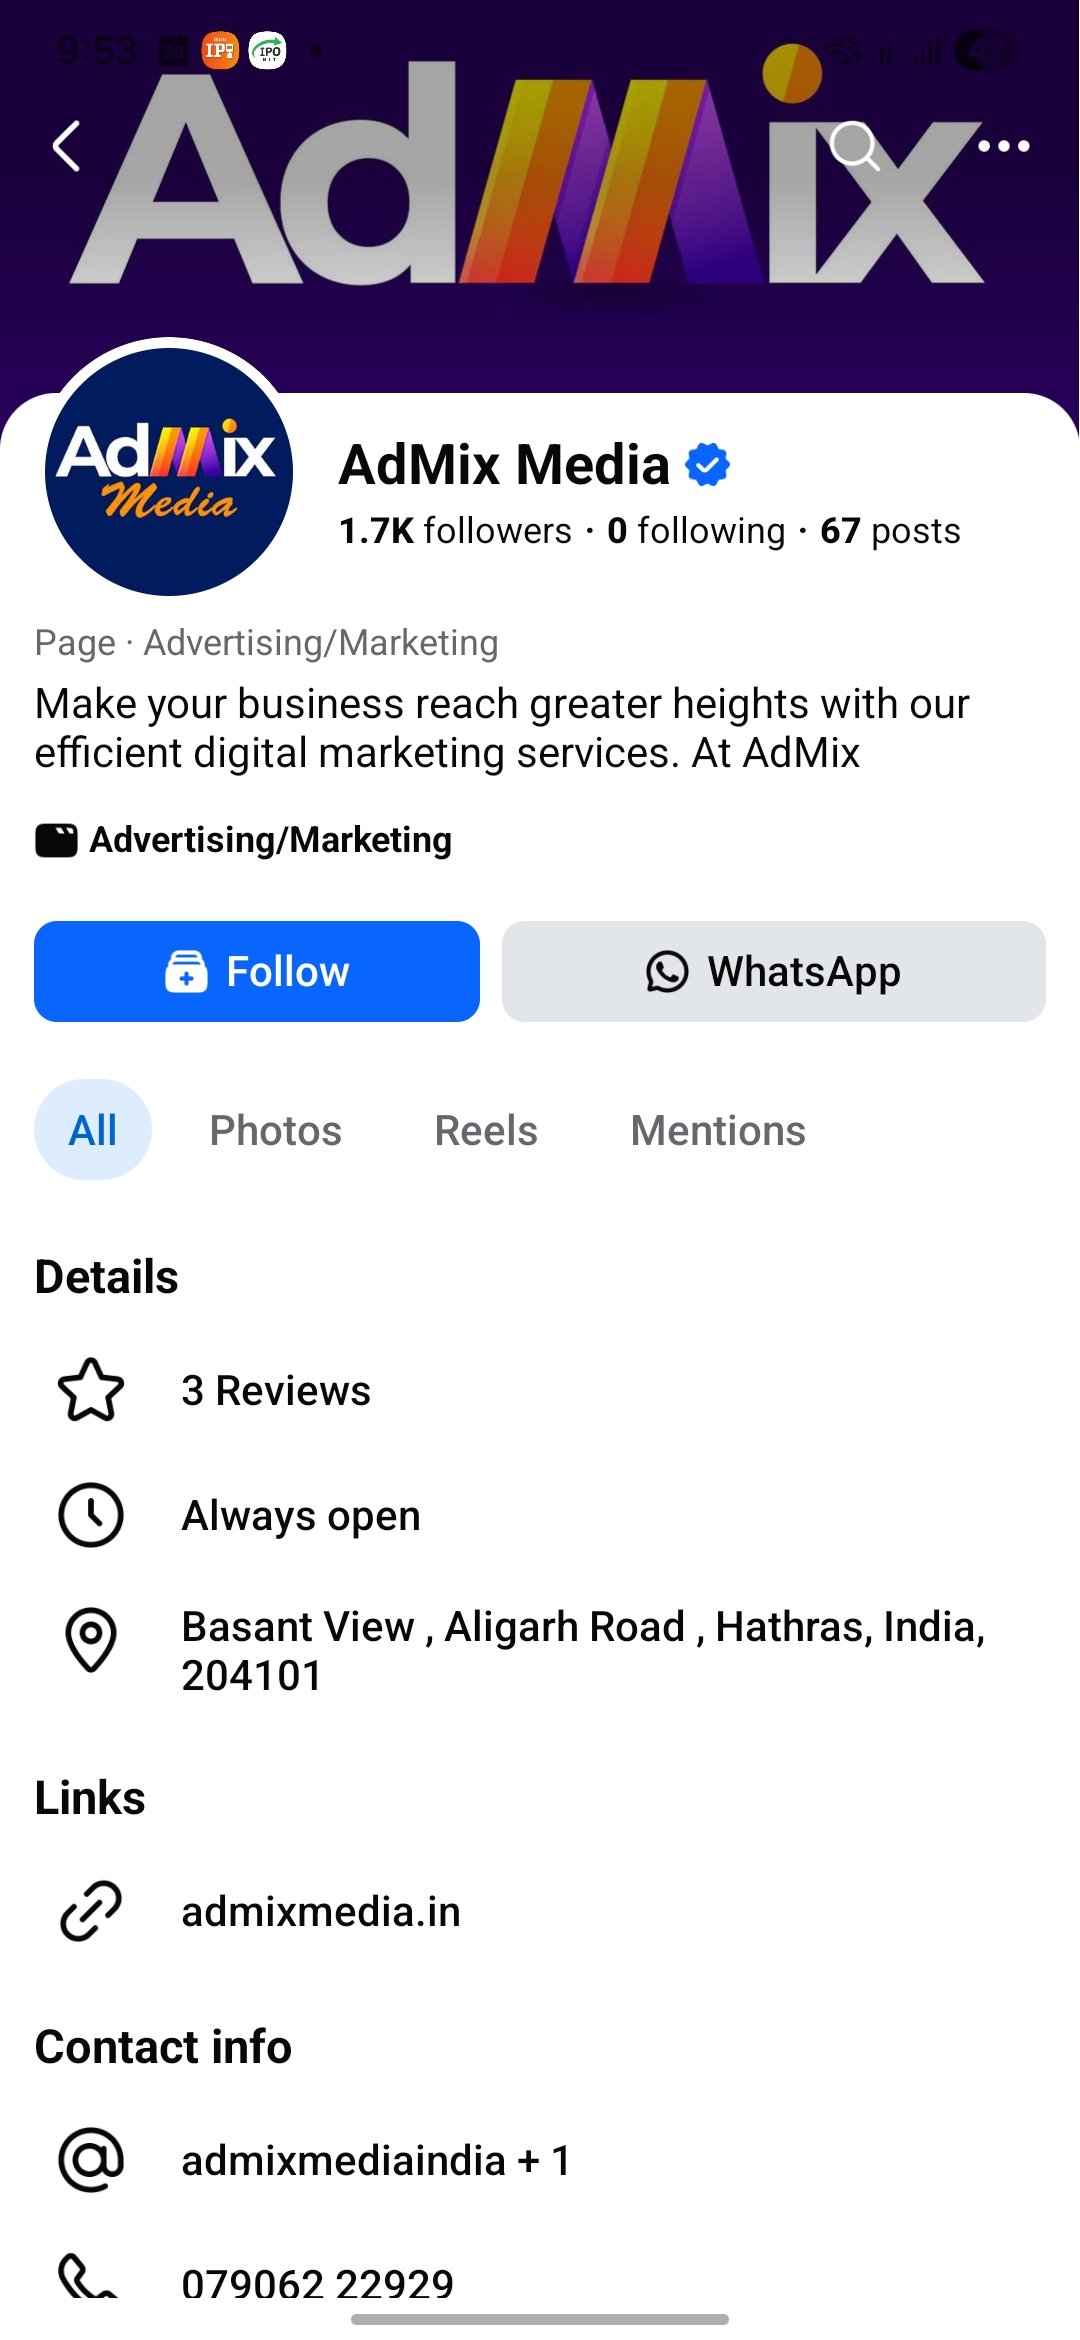Viewport: 1080px width, 2340px height.
Task: Tap the chain link icon
Action: [x=91, y=1911]
